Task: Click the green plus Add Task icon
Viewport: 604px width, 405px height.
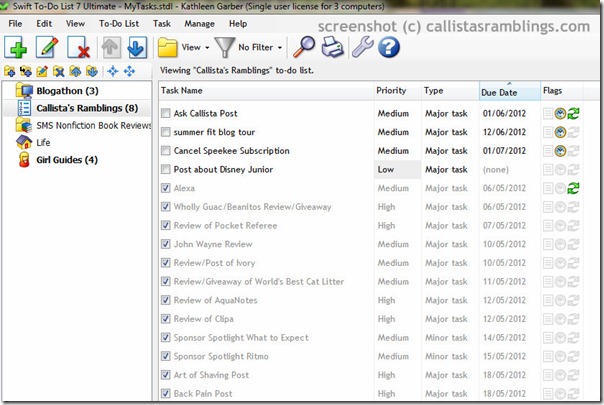Action: [x=17, y=47]
